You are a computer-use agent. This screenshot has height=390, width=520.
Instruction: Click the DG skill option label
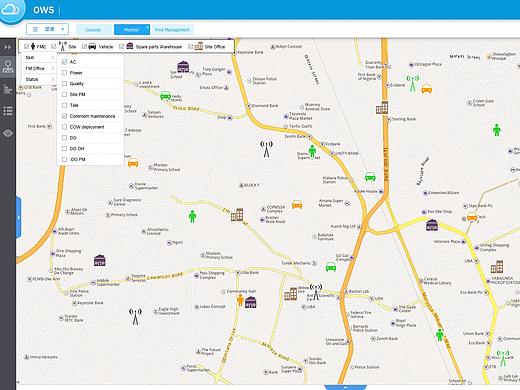(x=73, y=138)
